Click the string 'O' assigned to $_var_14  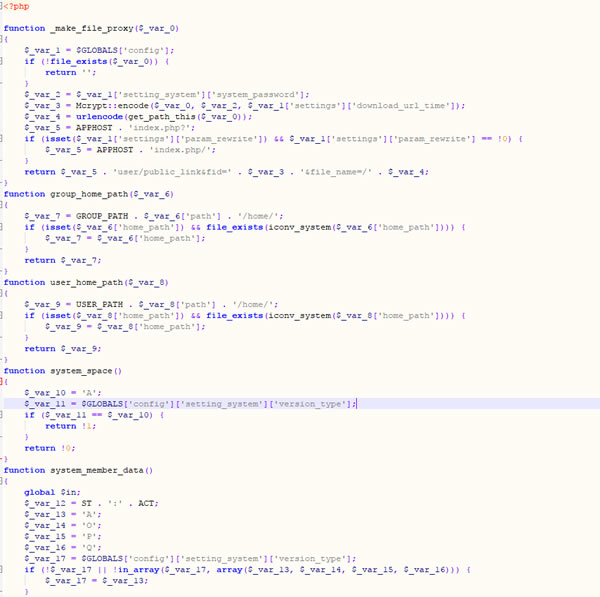point(89,525)
